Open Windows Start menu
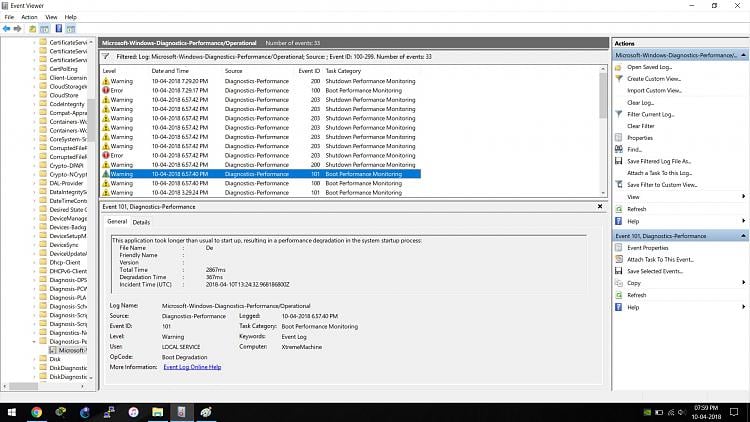 11,412
